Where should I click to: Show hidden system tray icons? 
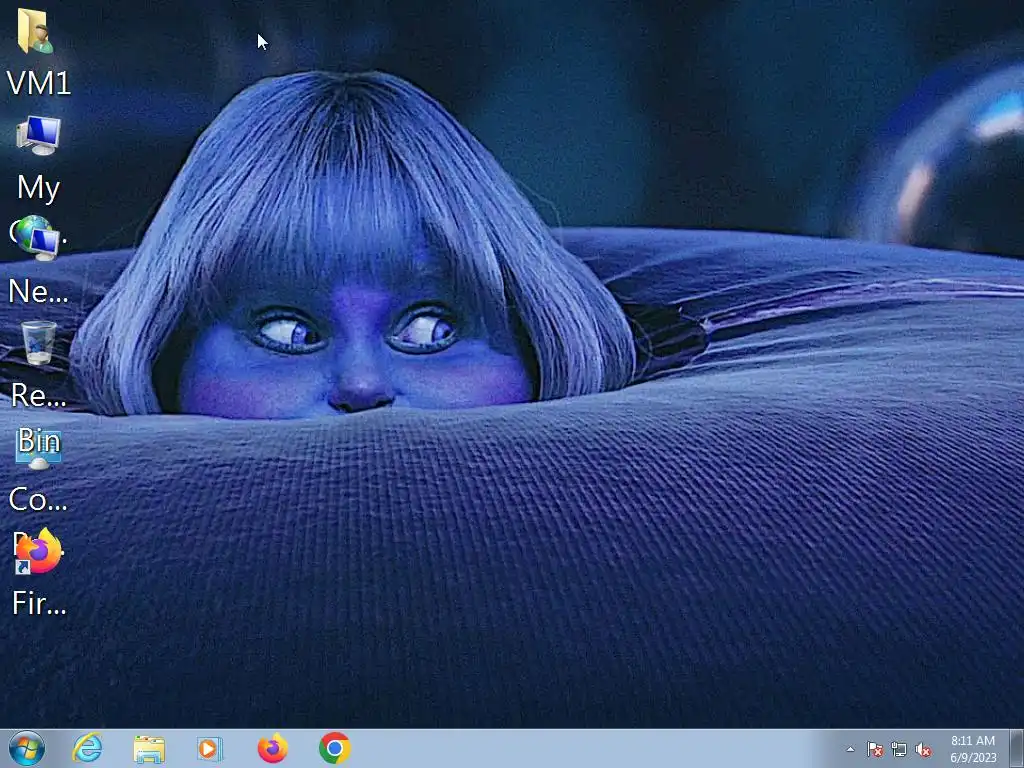coord(850,749)
